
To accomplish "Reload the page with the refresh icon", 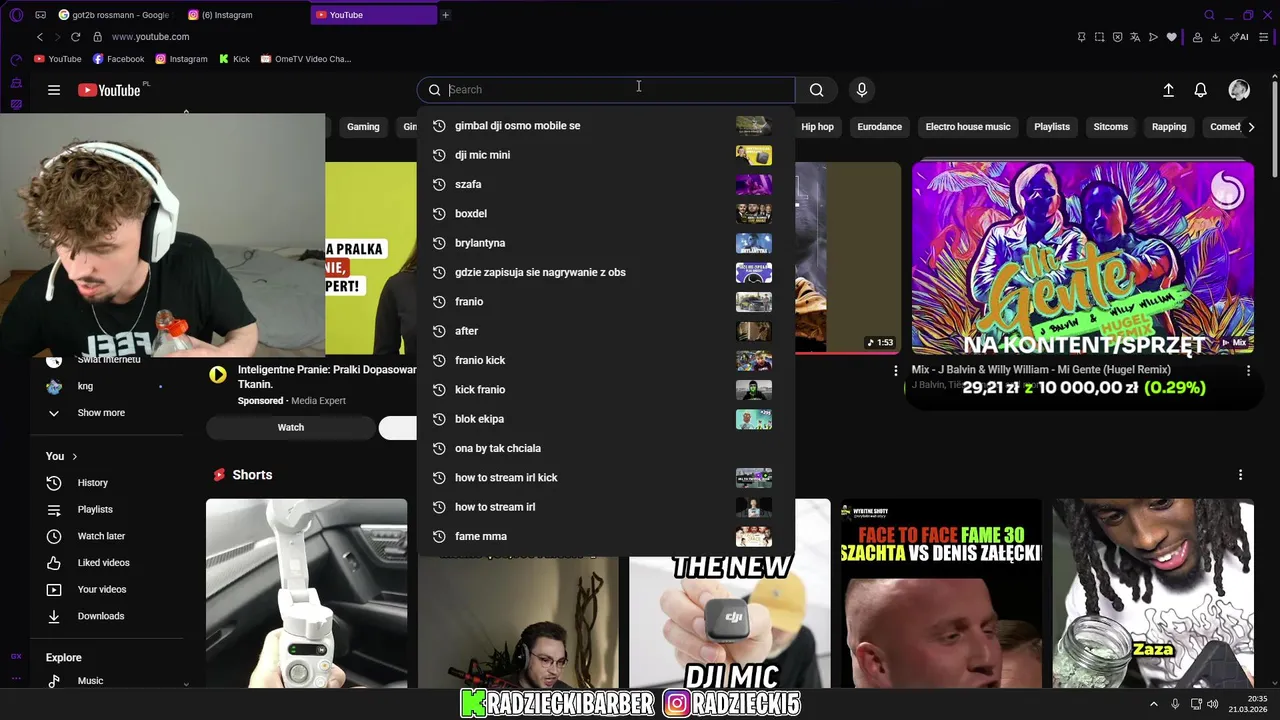I will tap(75, 37).
